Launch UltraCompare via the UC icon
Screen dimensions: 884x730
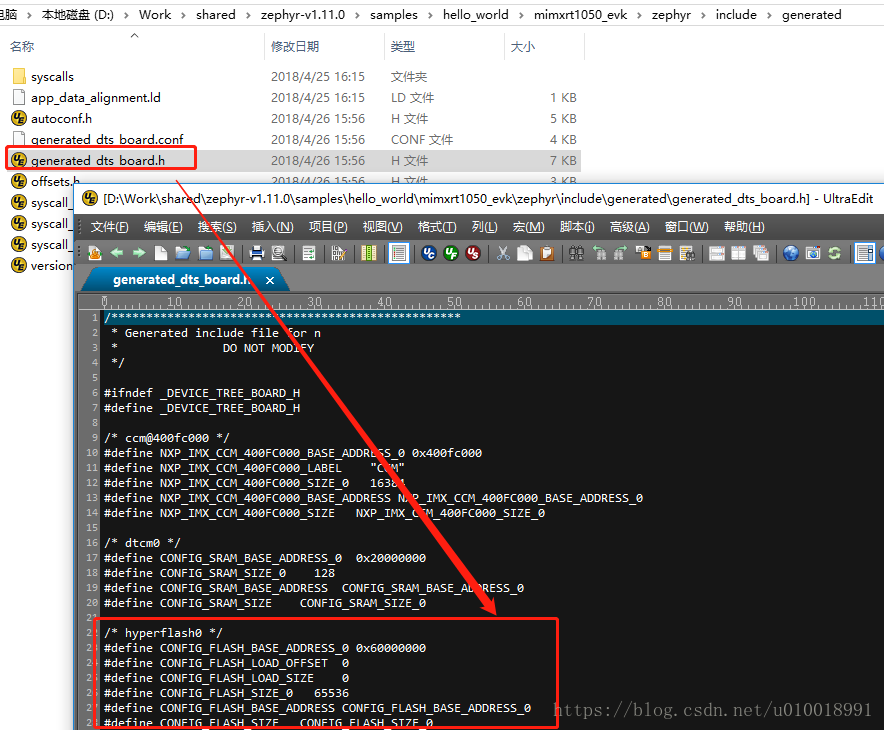point(429,253)
